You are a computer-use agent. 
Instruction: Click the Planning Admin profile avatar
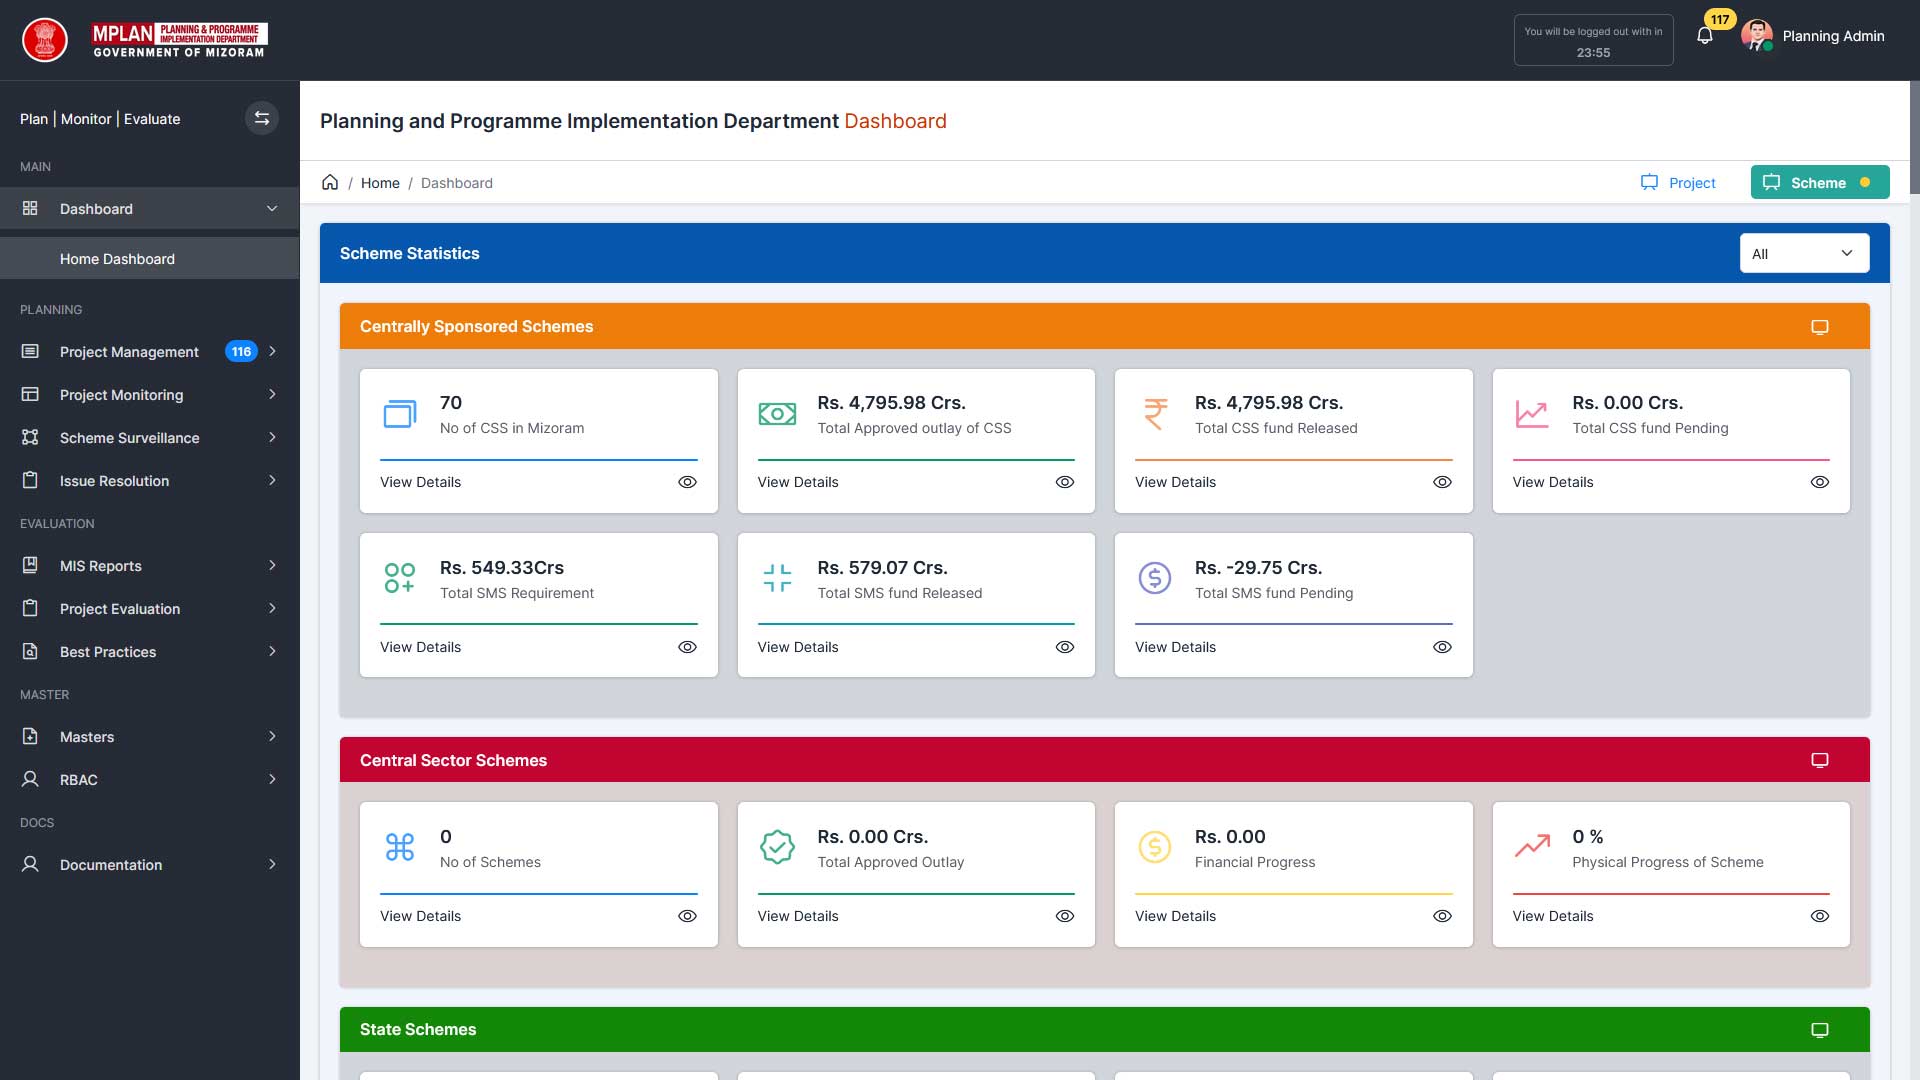(x=1756, y=36)
